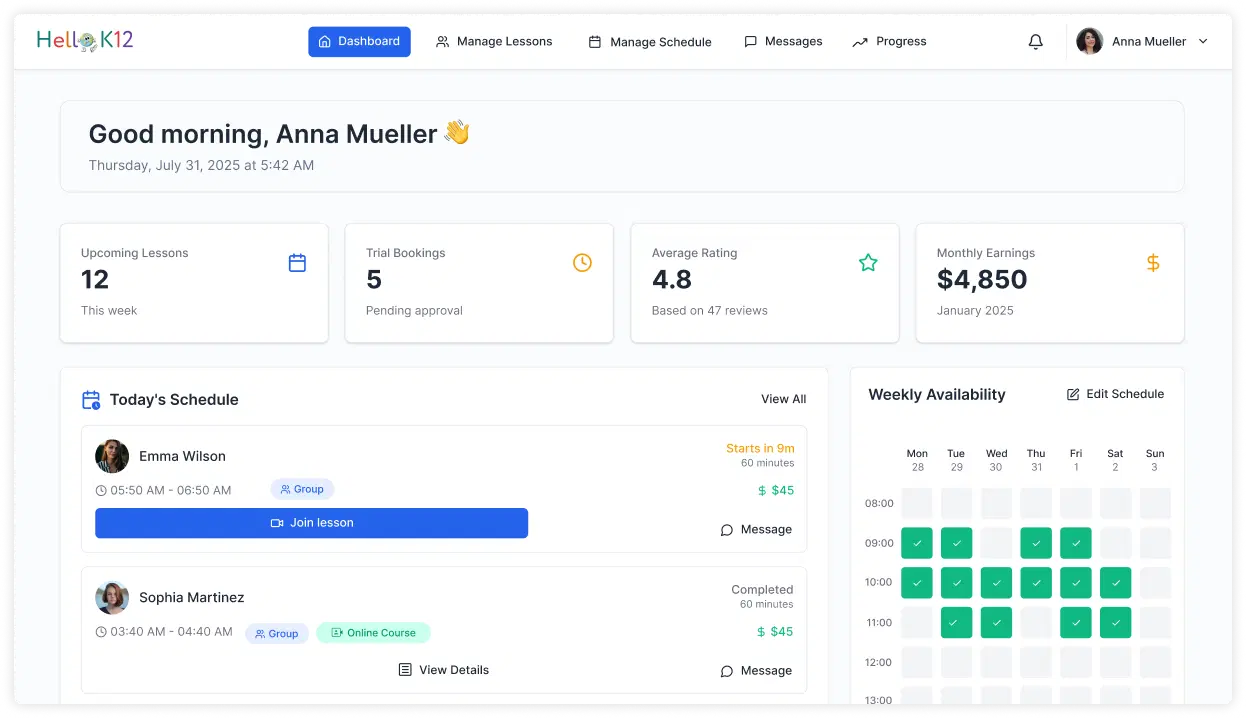Click the 'Based on 47 reviews' text
The width and height of the screenshot is (1246, 718).
(709, 311)
